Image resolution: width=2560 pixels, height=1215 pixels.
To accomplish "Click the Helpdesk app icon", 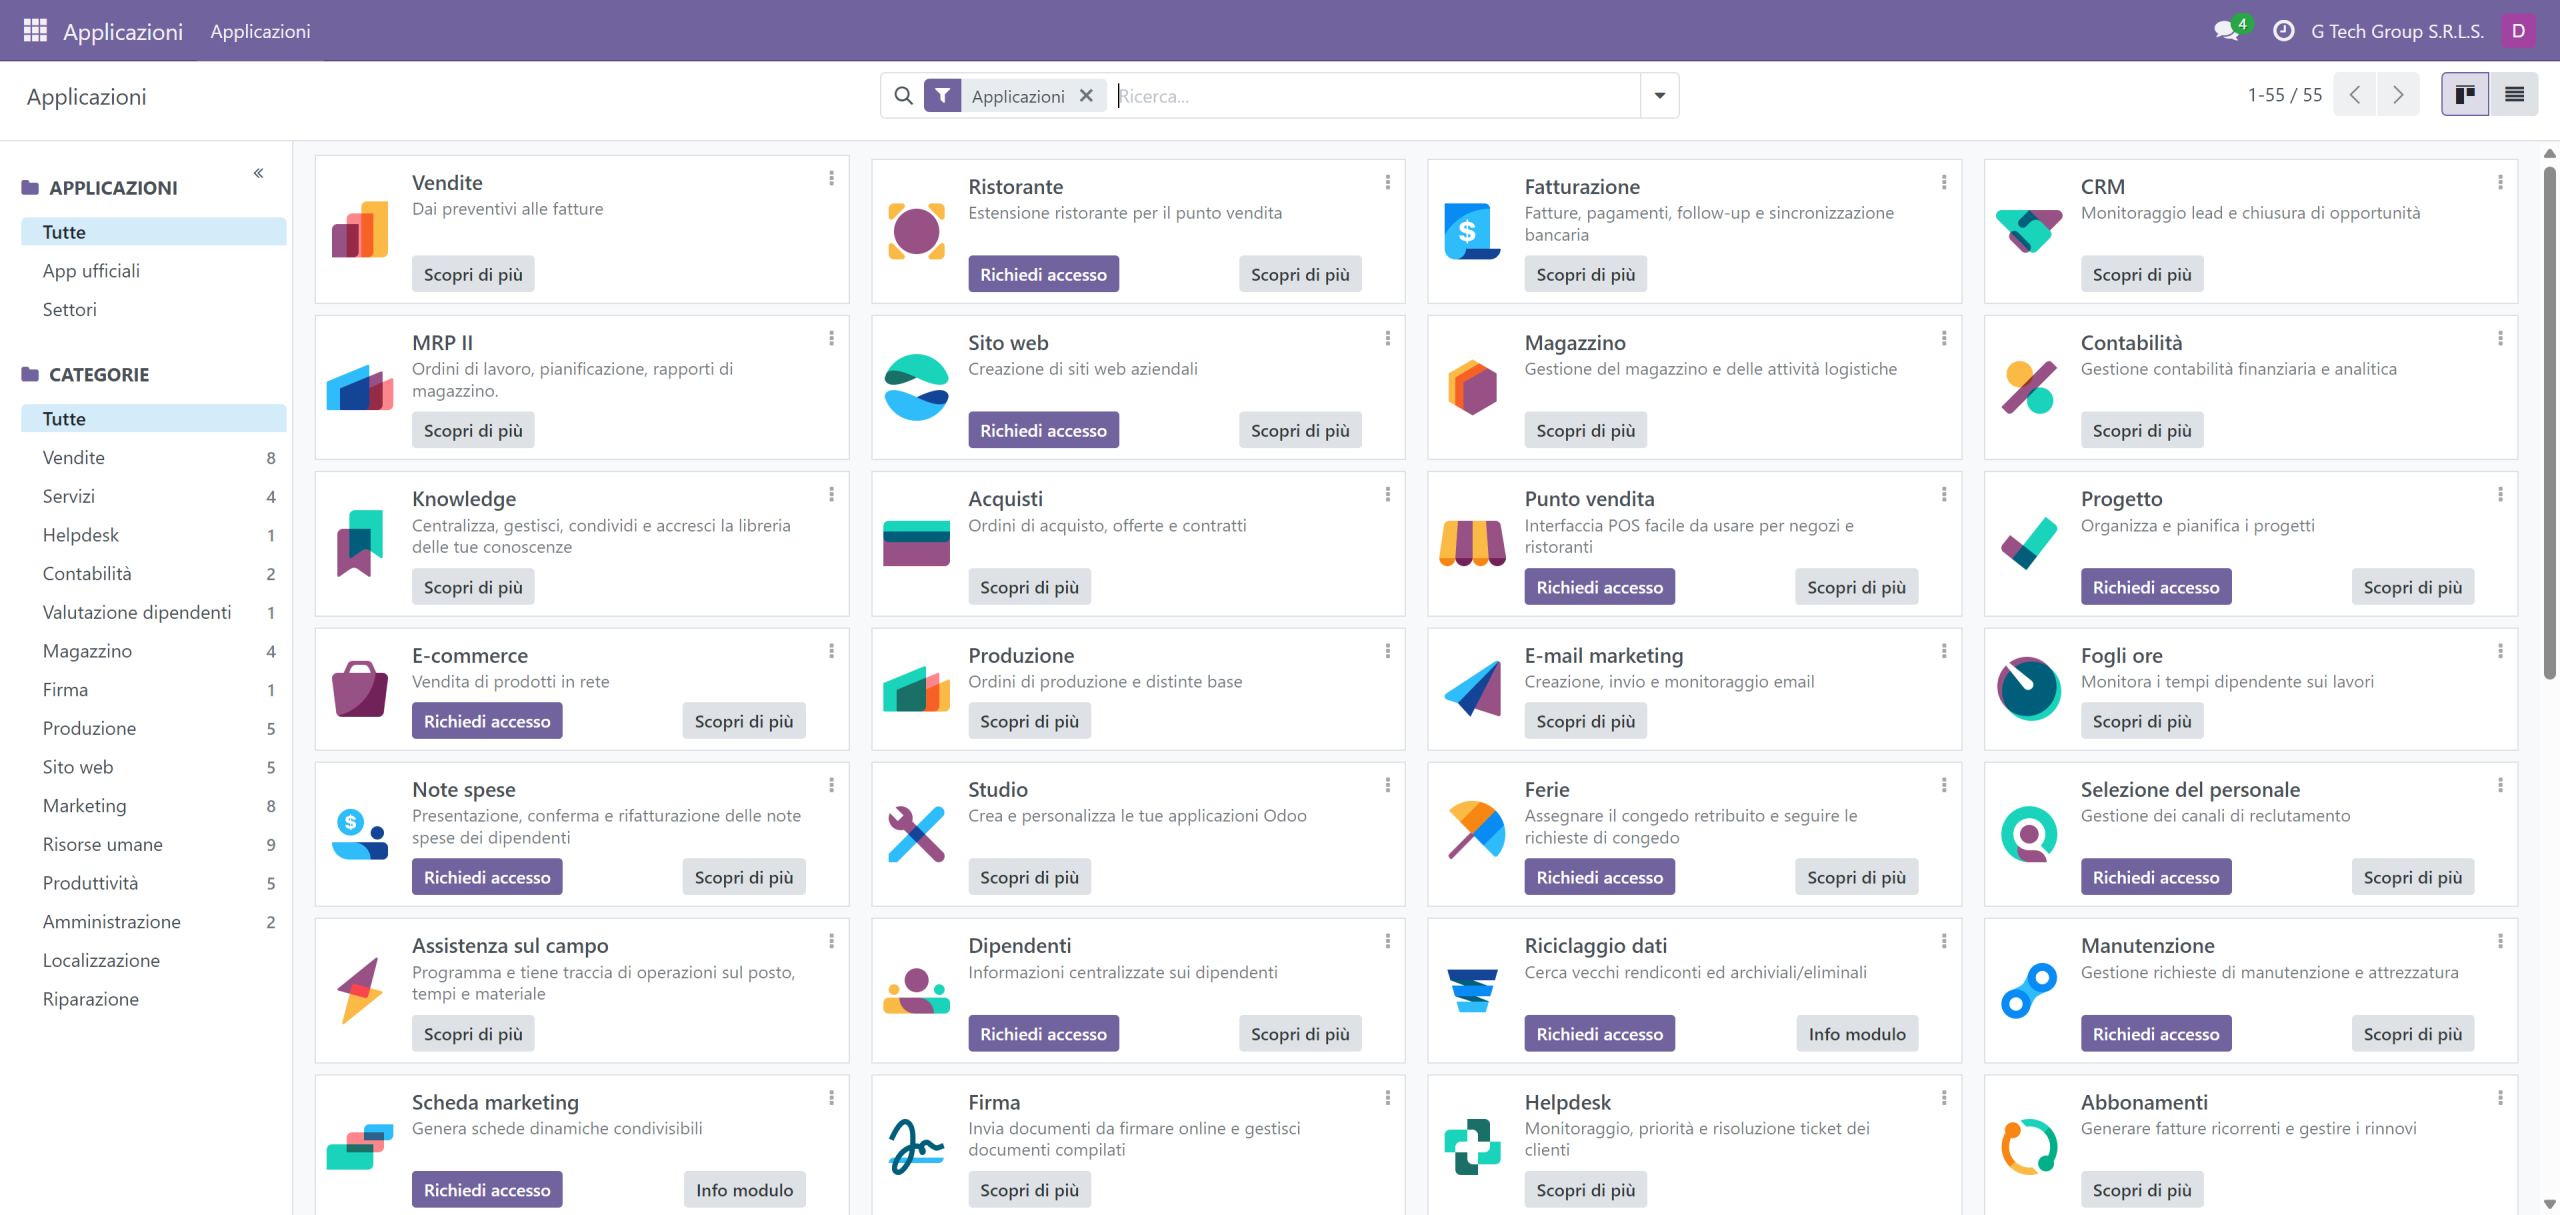I will 1472,1146.
